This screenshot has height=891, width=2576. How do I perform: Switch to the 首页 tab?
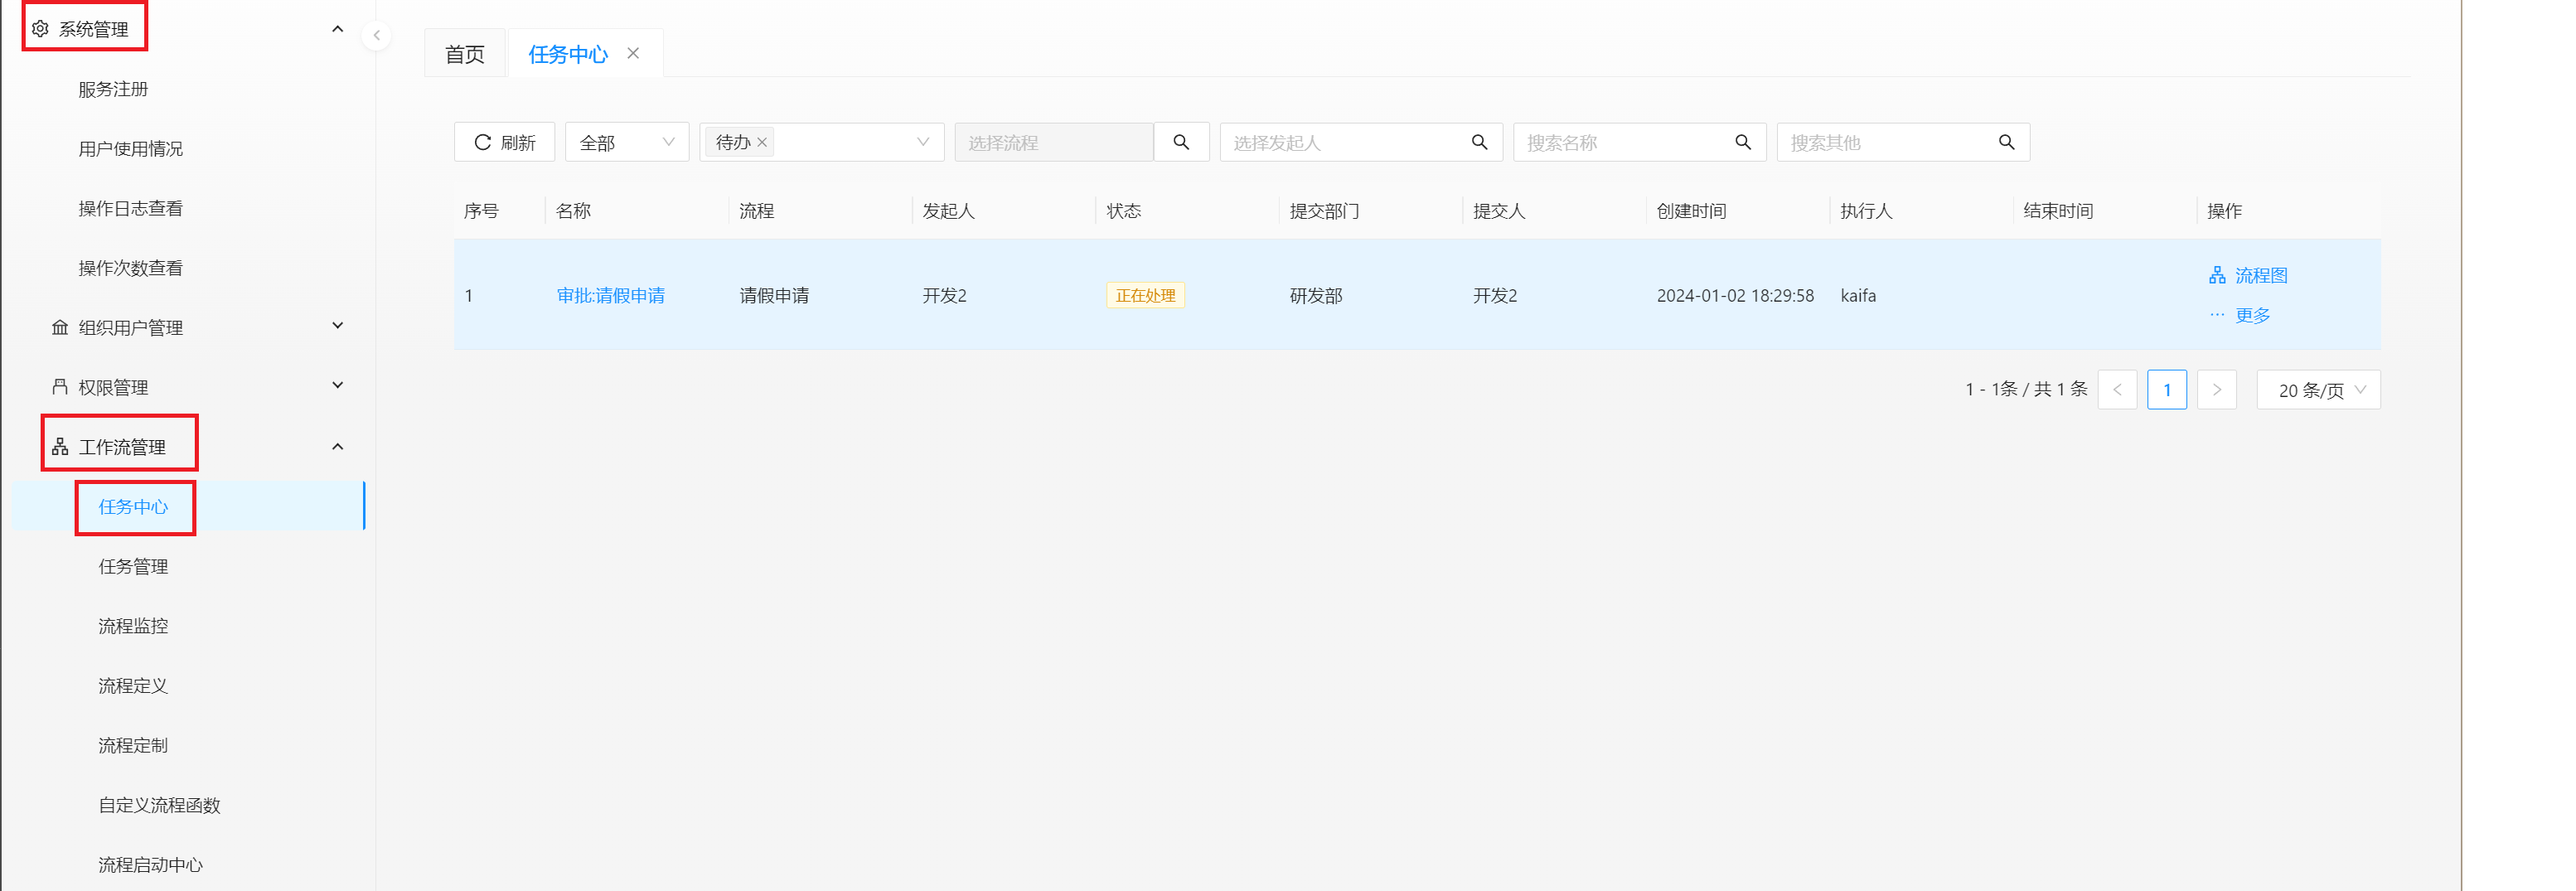coord(465,54)
